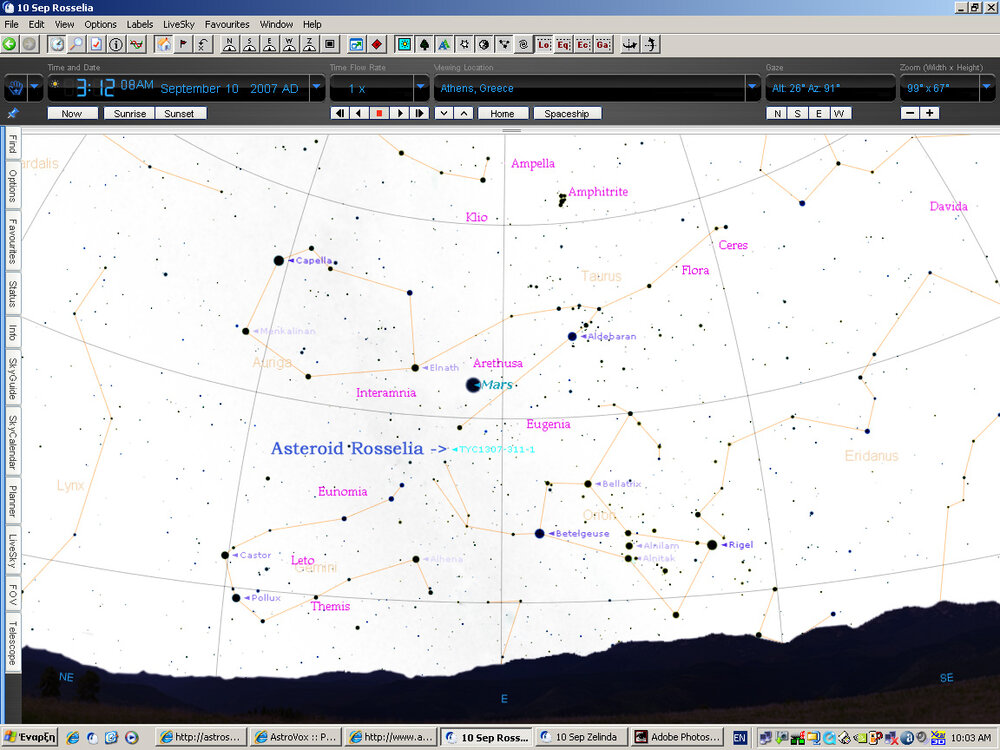Open the Zoom width x height dropdown
Screen dimensions: 1000x750
[987, 88]
